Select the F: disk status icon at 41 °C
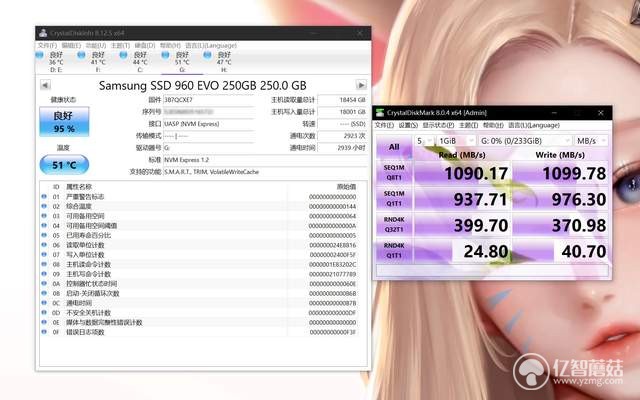The width and height of the screenshot is (640, 400). [x=81, y=55]
